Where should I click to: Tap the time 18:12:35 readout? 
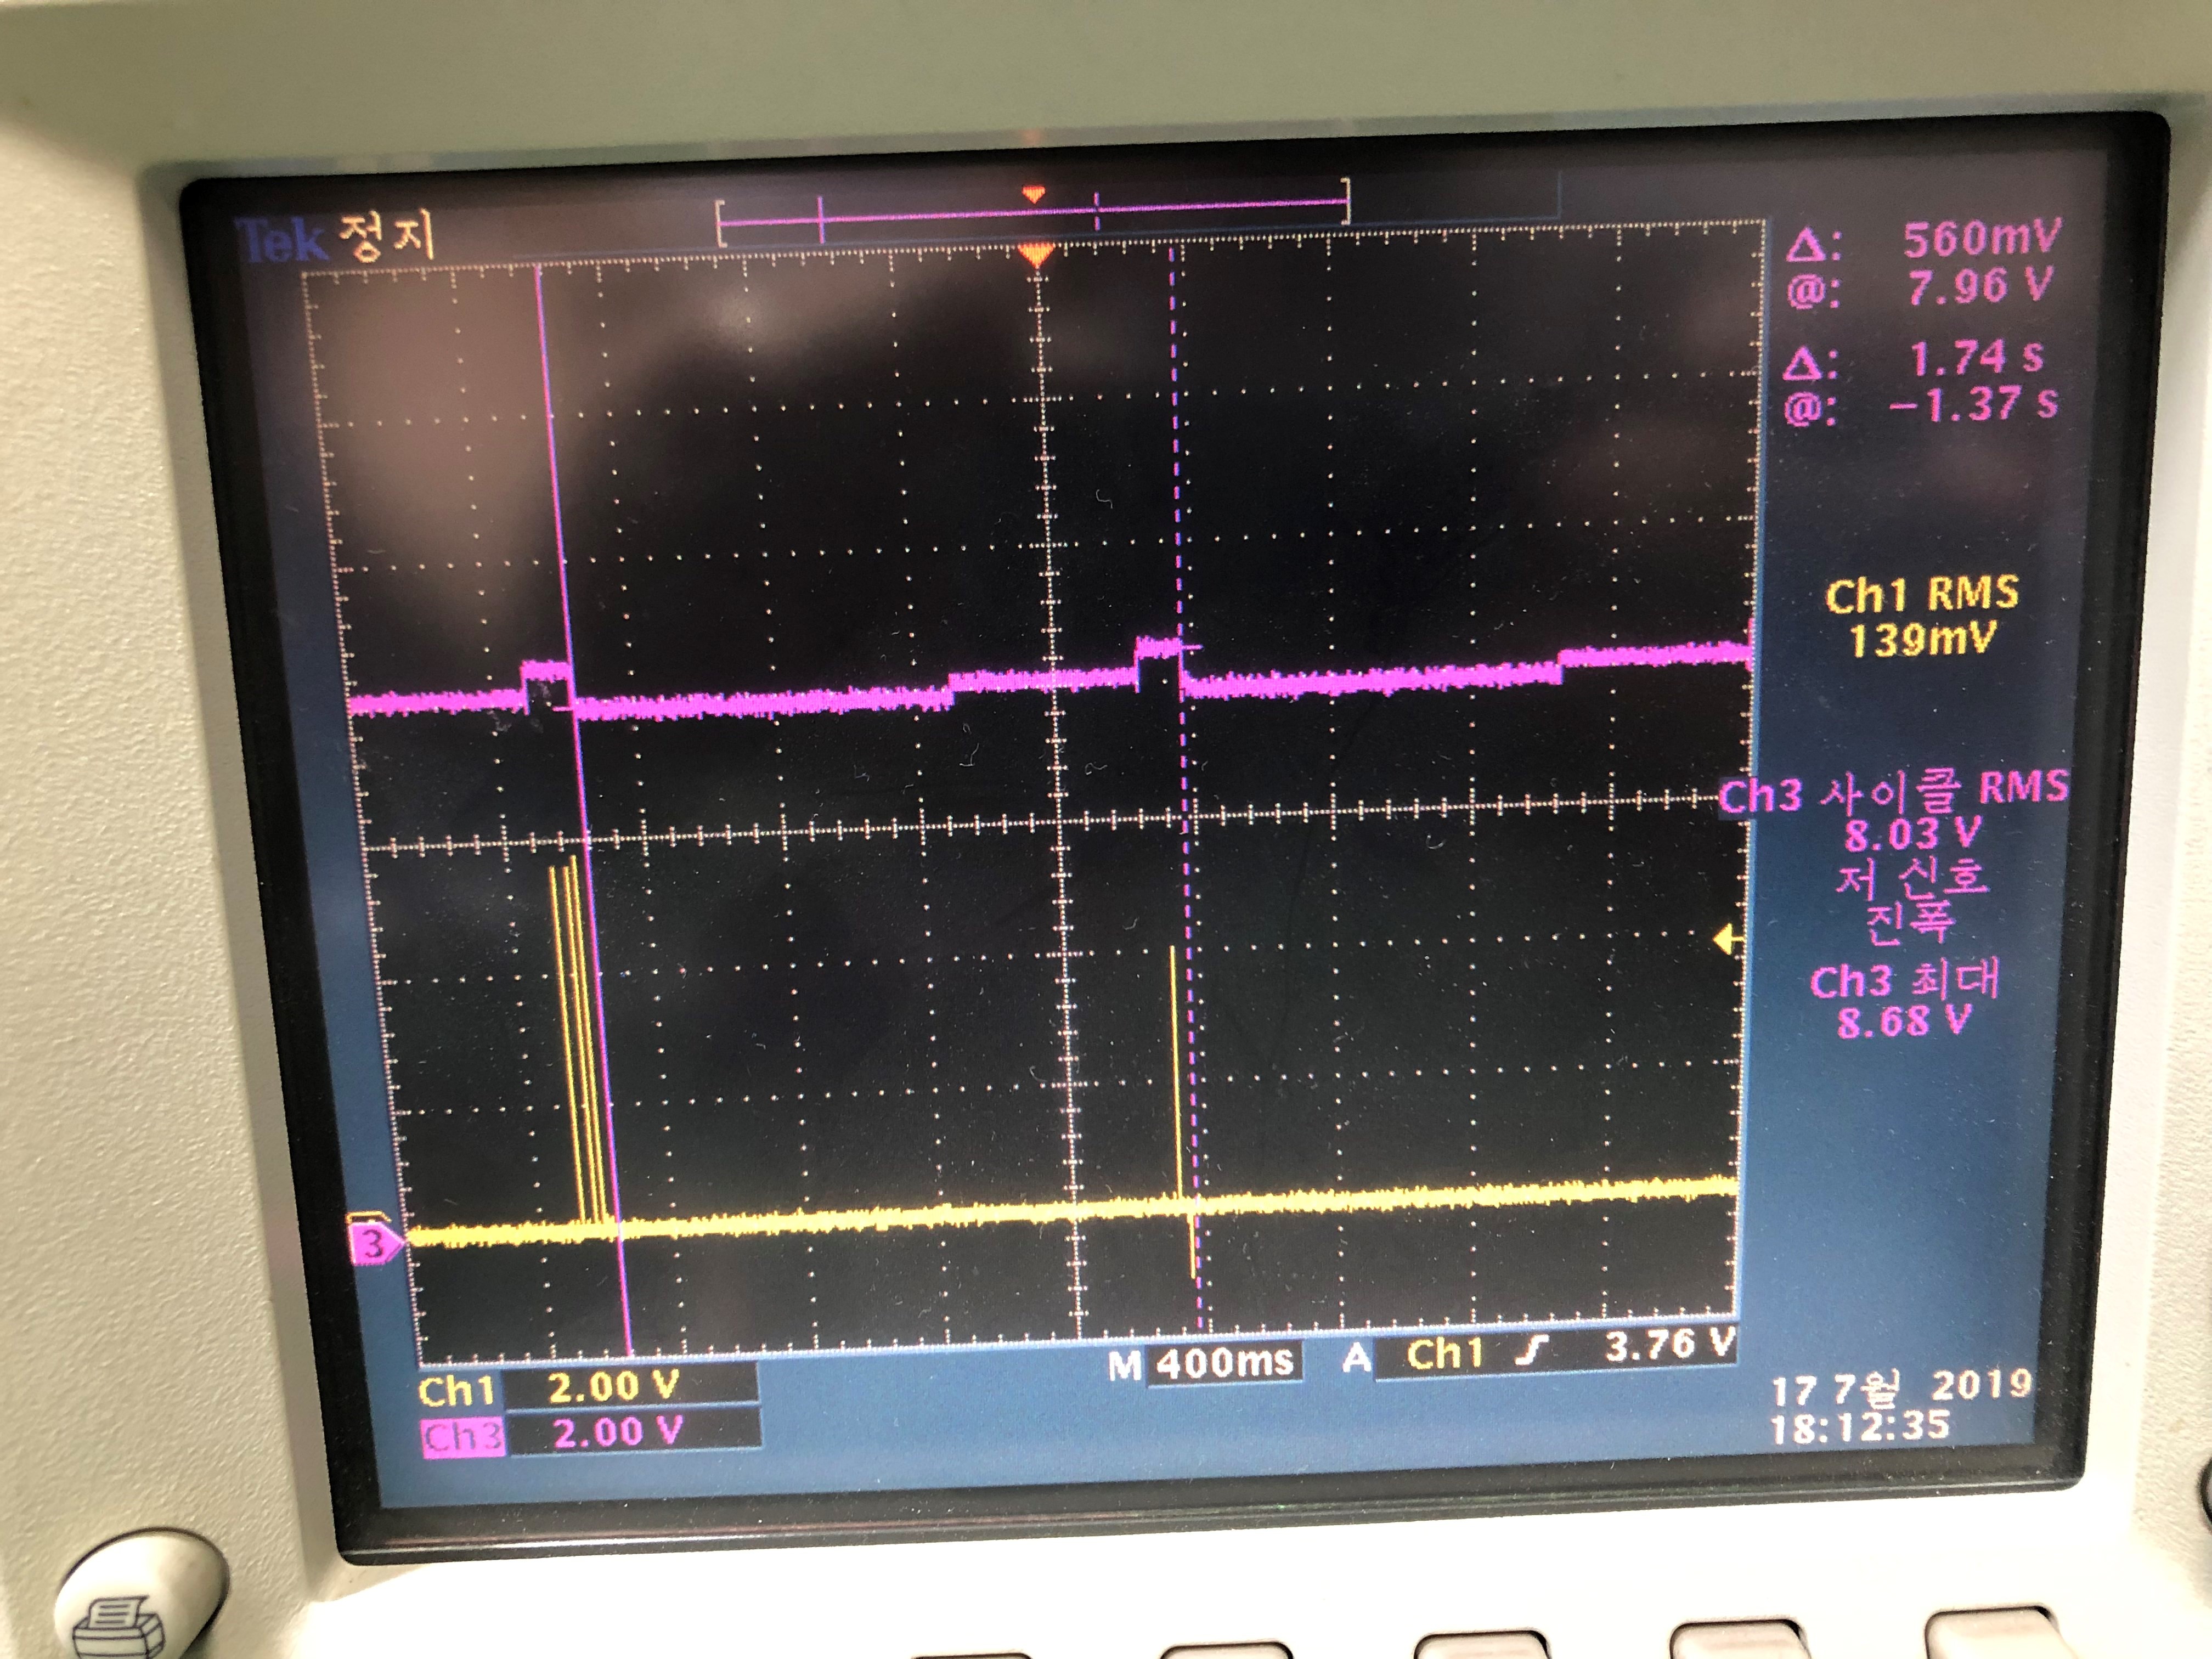(x=1860, y=1426)
